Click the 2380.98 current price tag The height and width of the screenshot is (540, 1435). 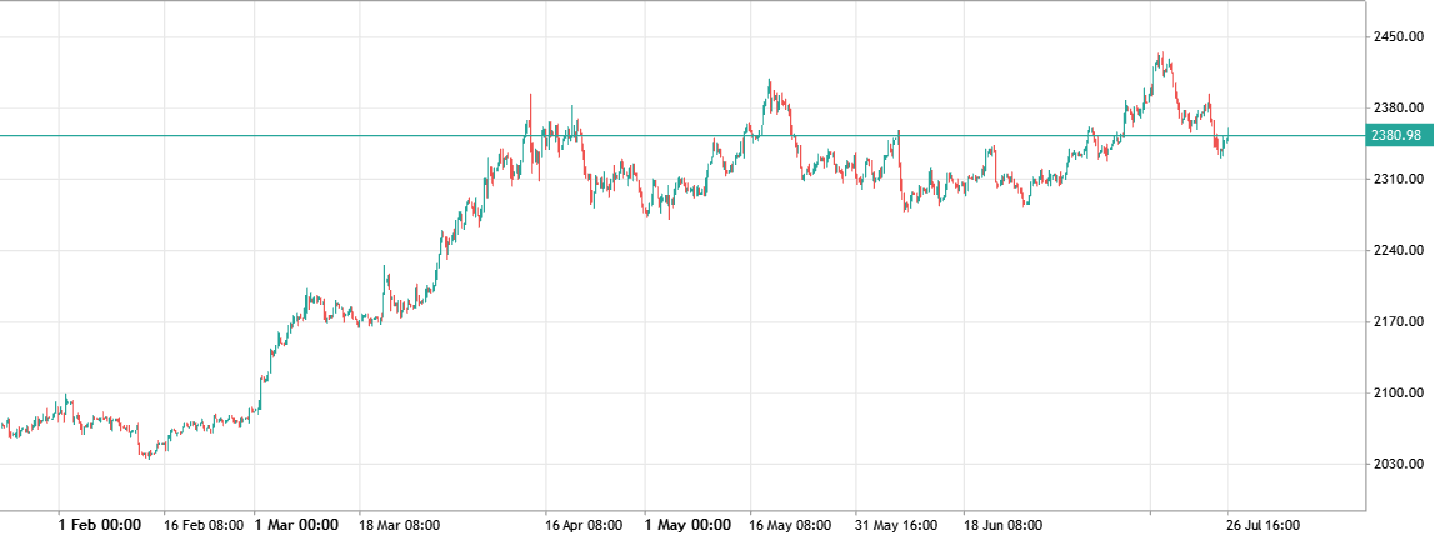point(1398,136)
